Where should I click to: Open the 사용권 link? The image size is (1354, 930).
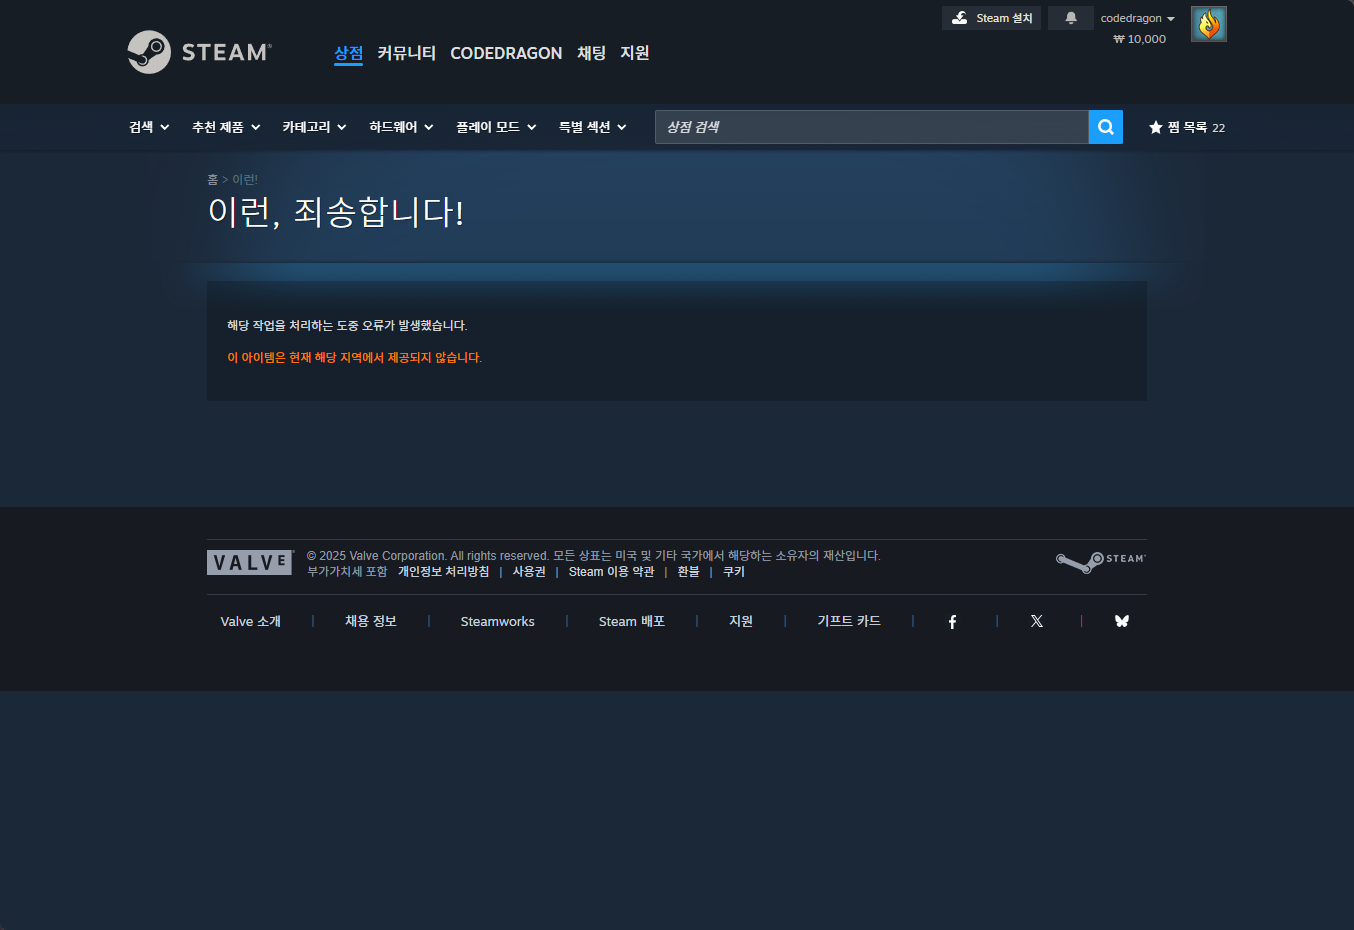pos(529,572)
